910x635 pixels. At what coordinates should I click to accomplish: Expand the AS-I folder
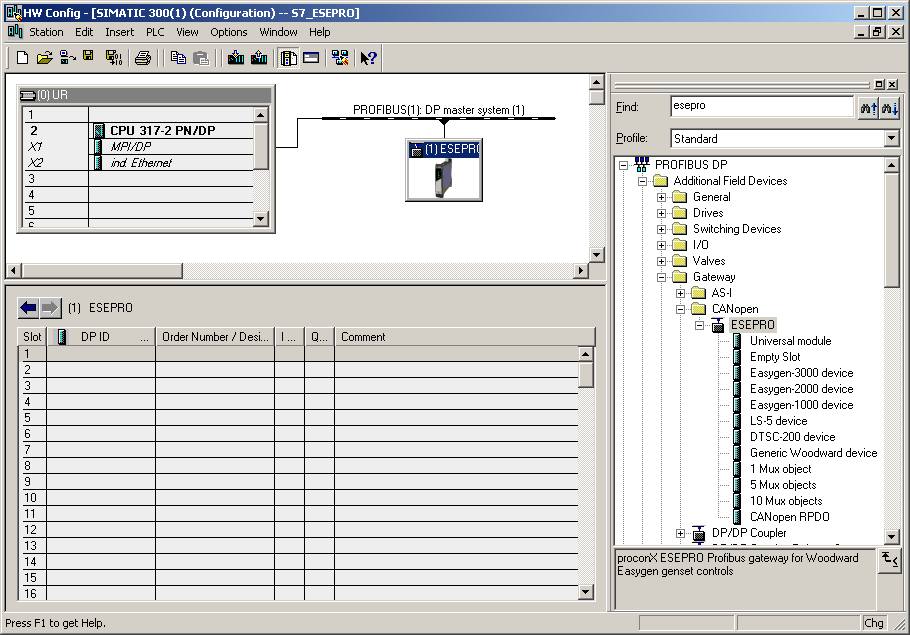(x=680, y=293)
